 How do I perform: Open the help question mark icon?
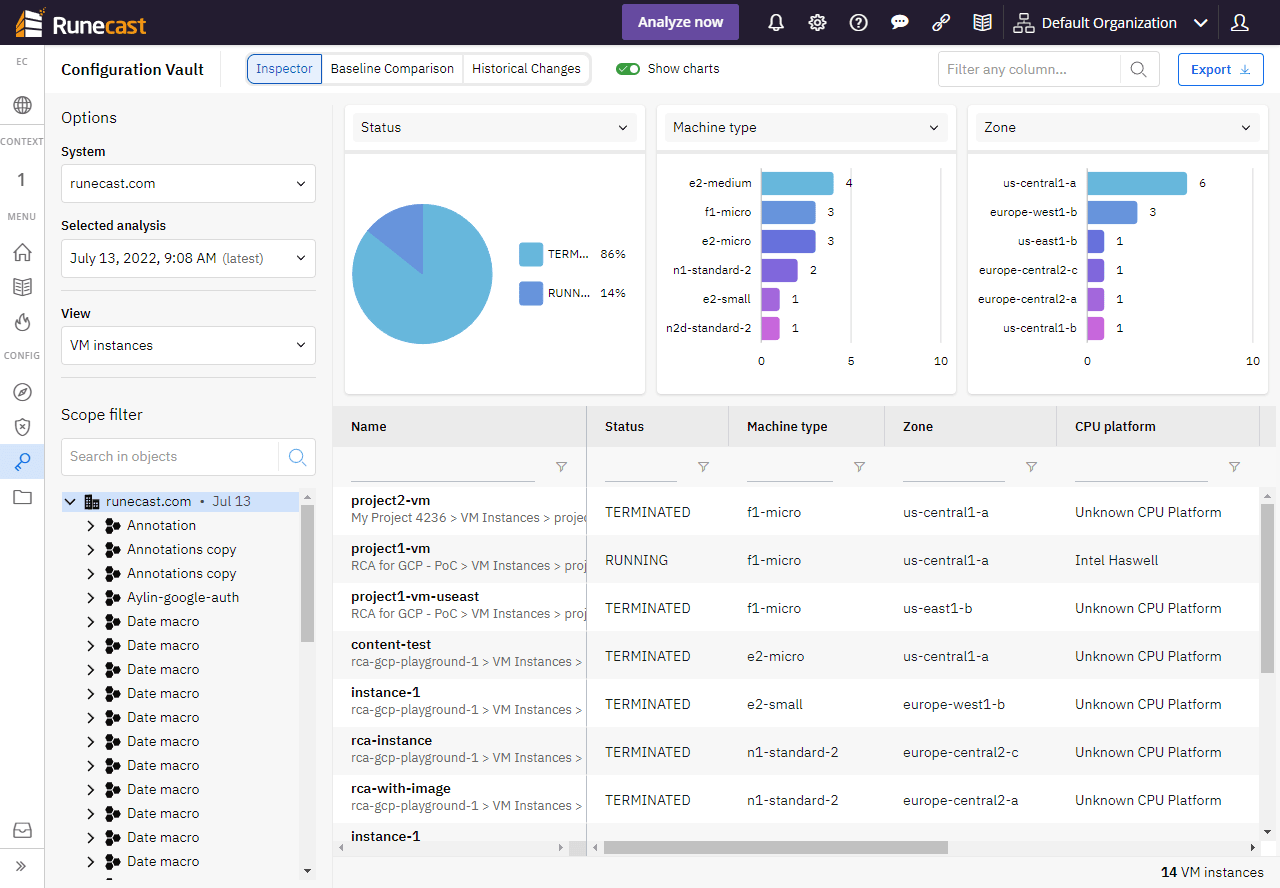(x=858, y=23)
